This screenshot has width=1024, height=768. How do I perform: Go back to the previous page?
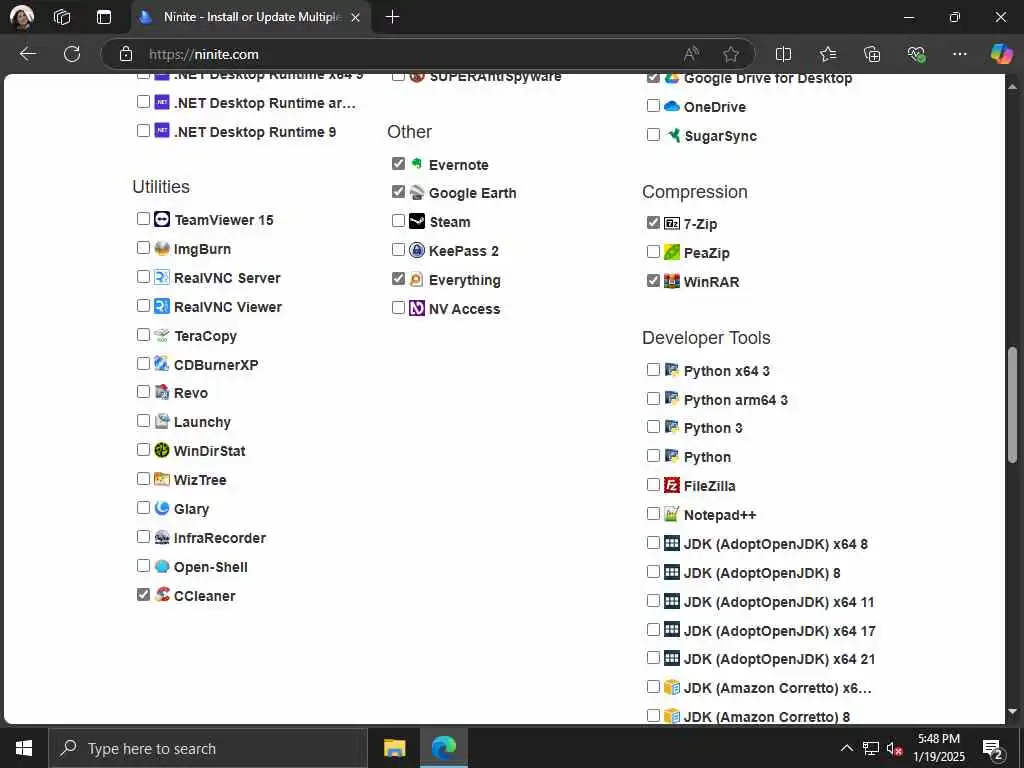(27, 54)
